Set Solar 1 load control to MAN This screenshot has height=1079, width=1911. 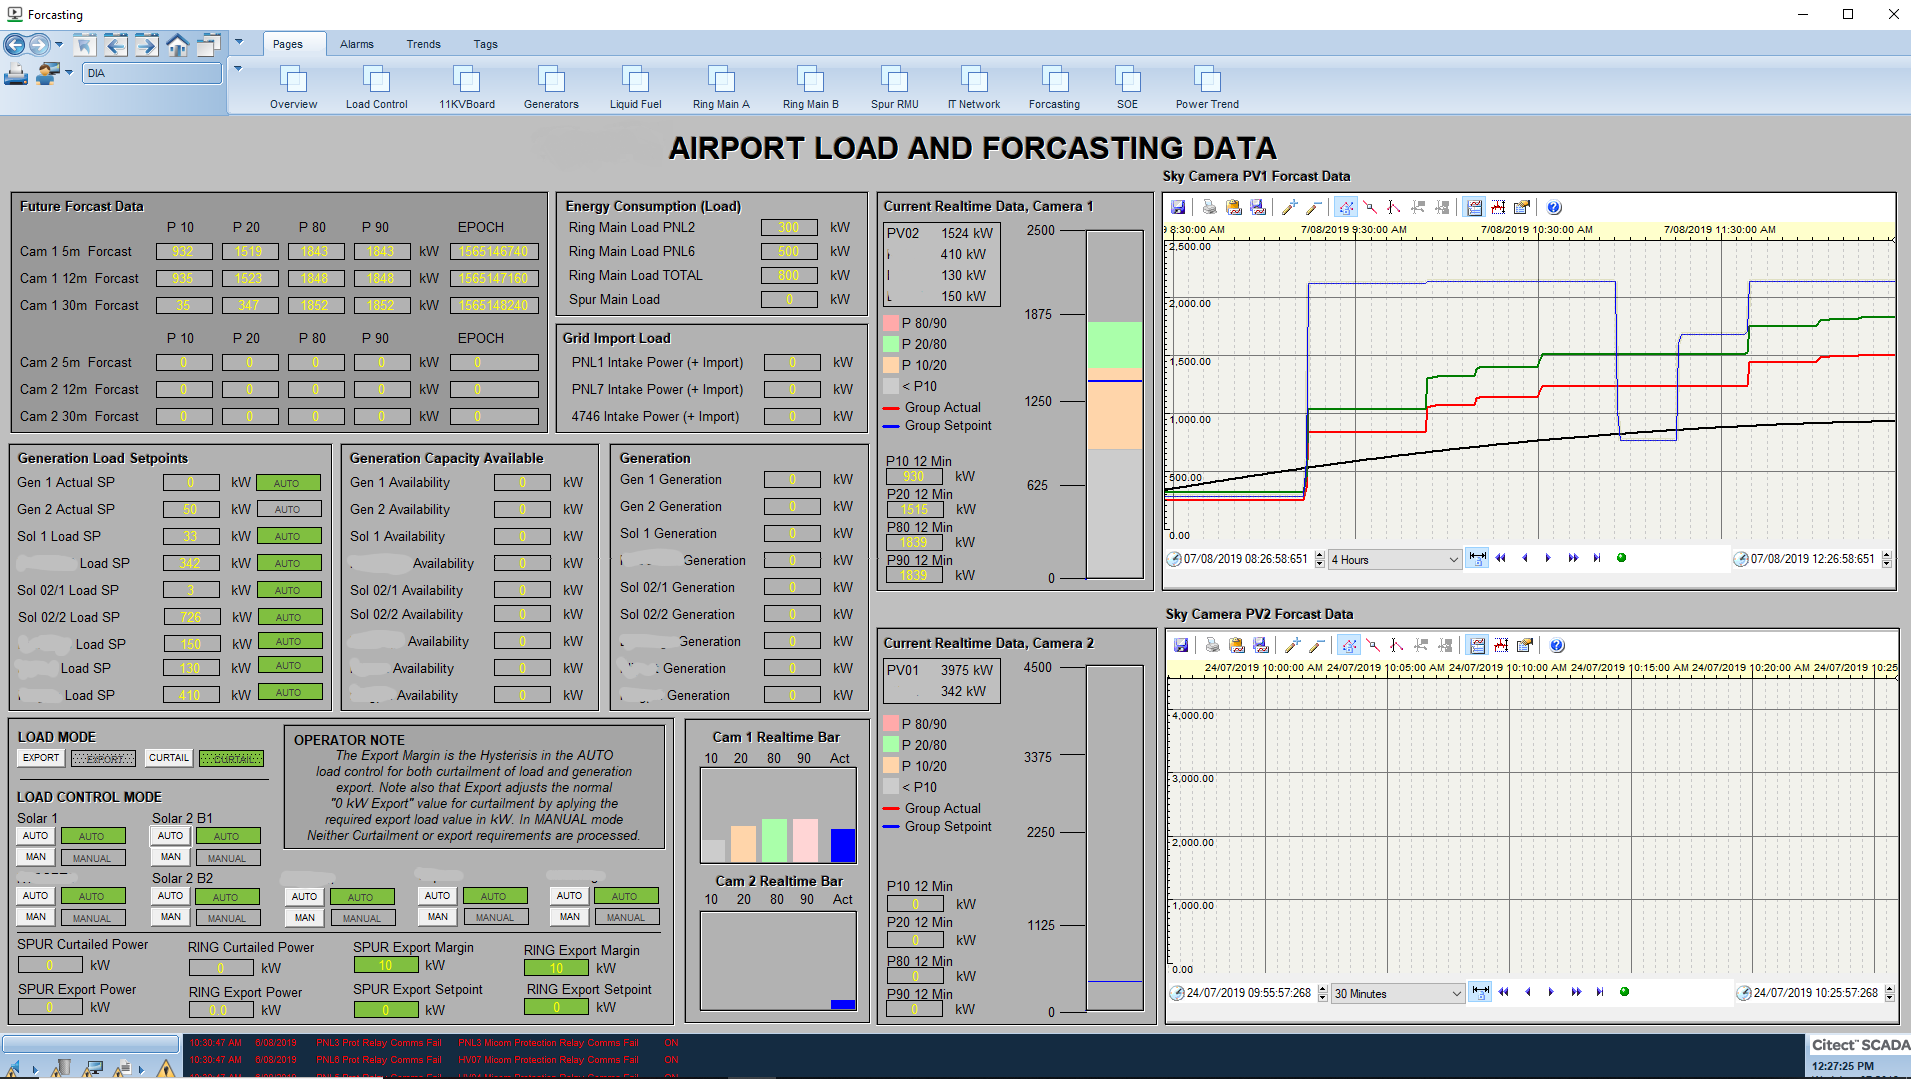(x=36, y=857)
